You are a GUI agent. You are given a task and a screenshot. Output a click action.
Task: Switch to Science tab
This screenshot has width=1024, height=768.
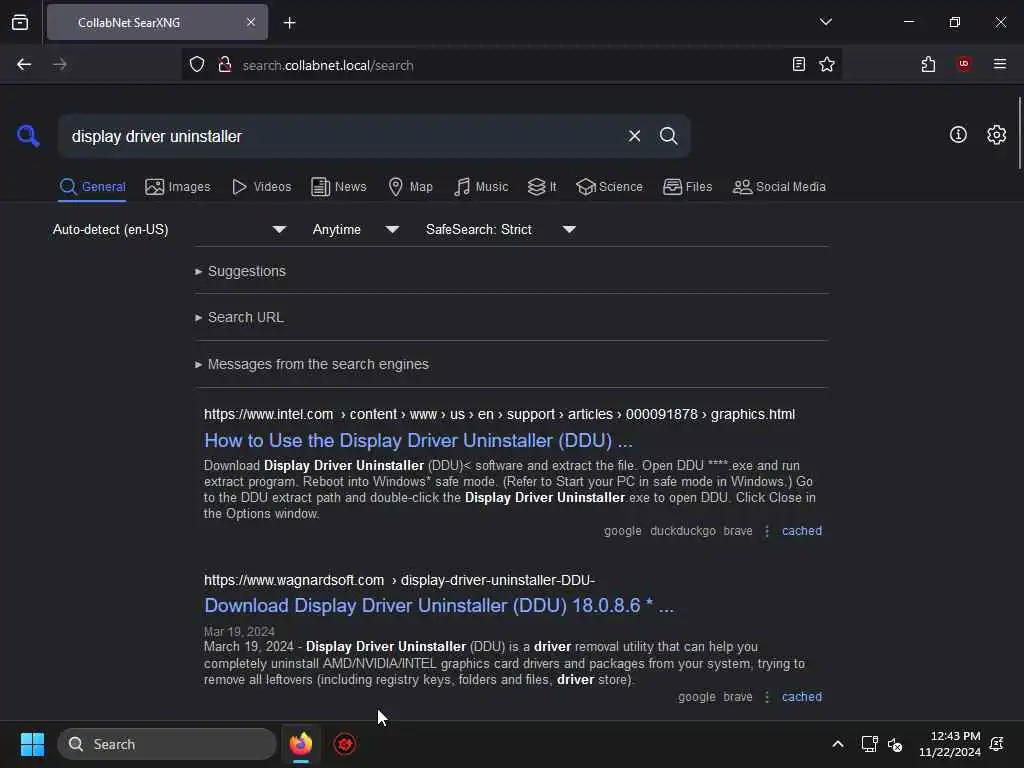(x=609, y=187)
